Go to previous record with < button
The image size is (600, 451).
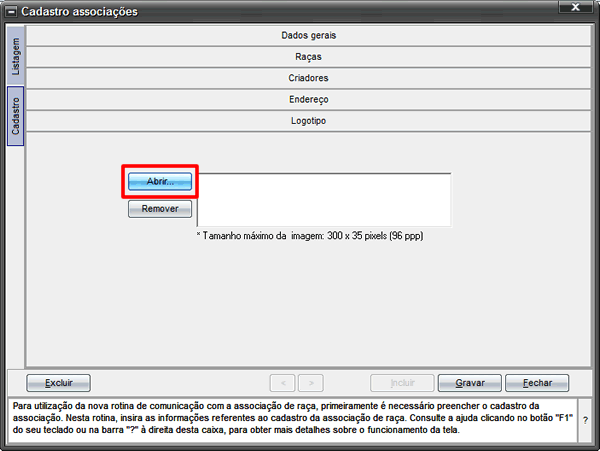[x=282, y=383]
